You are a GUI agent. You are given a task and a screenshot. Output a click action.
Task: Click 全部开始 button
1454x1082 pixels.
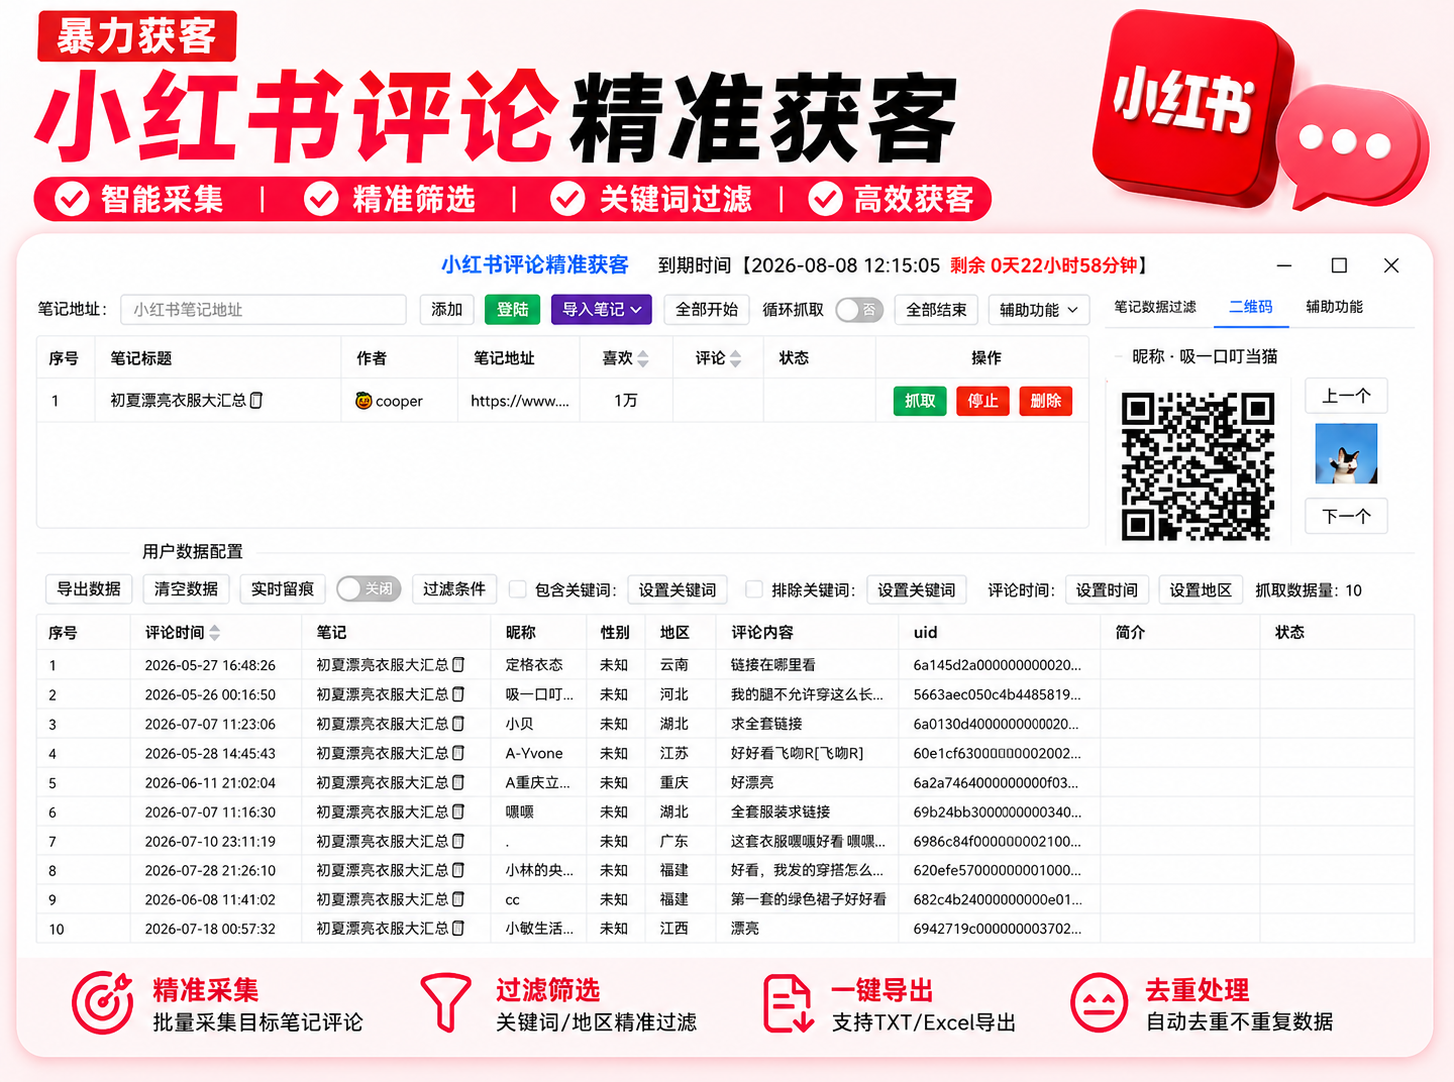706,309
